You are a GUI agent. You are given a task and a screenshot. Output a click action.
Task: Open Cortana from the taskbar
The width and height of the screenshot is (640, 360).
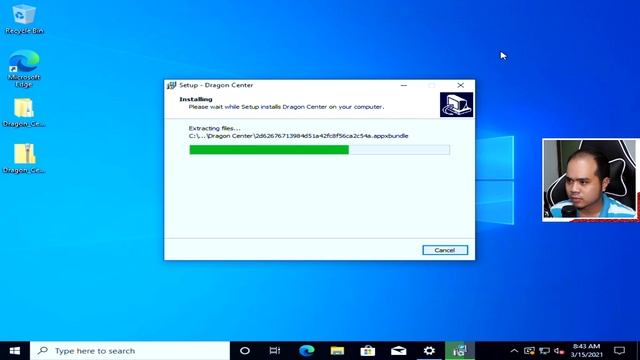(244, 351)
